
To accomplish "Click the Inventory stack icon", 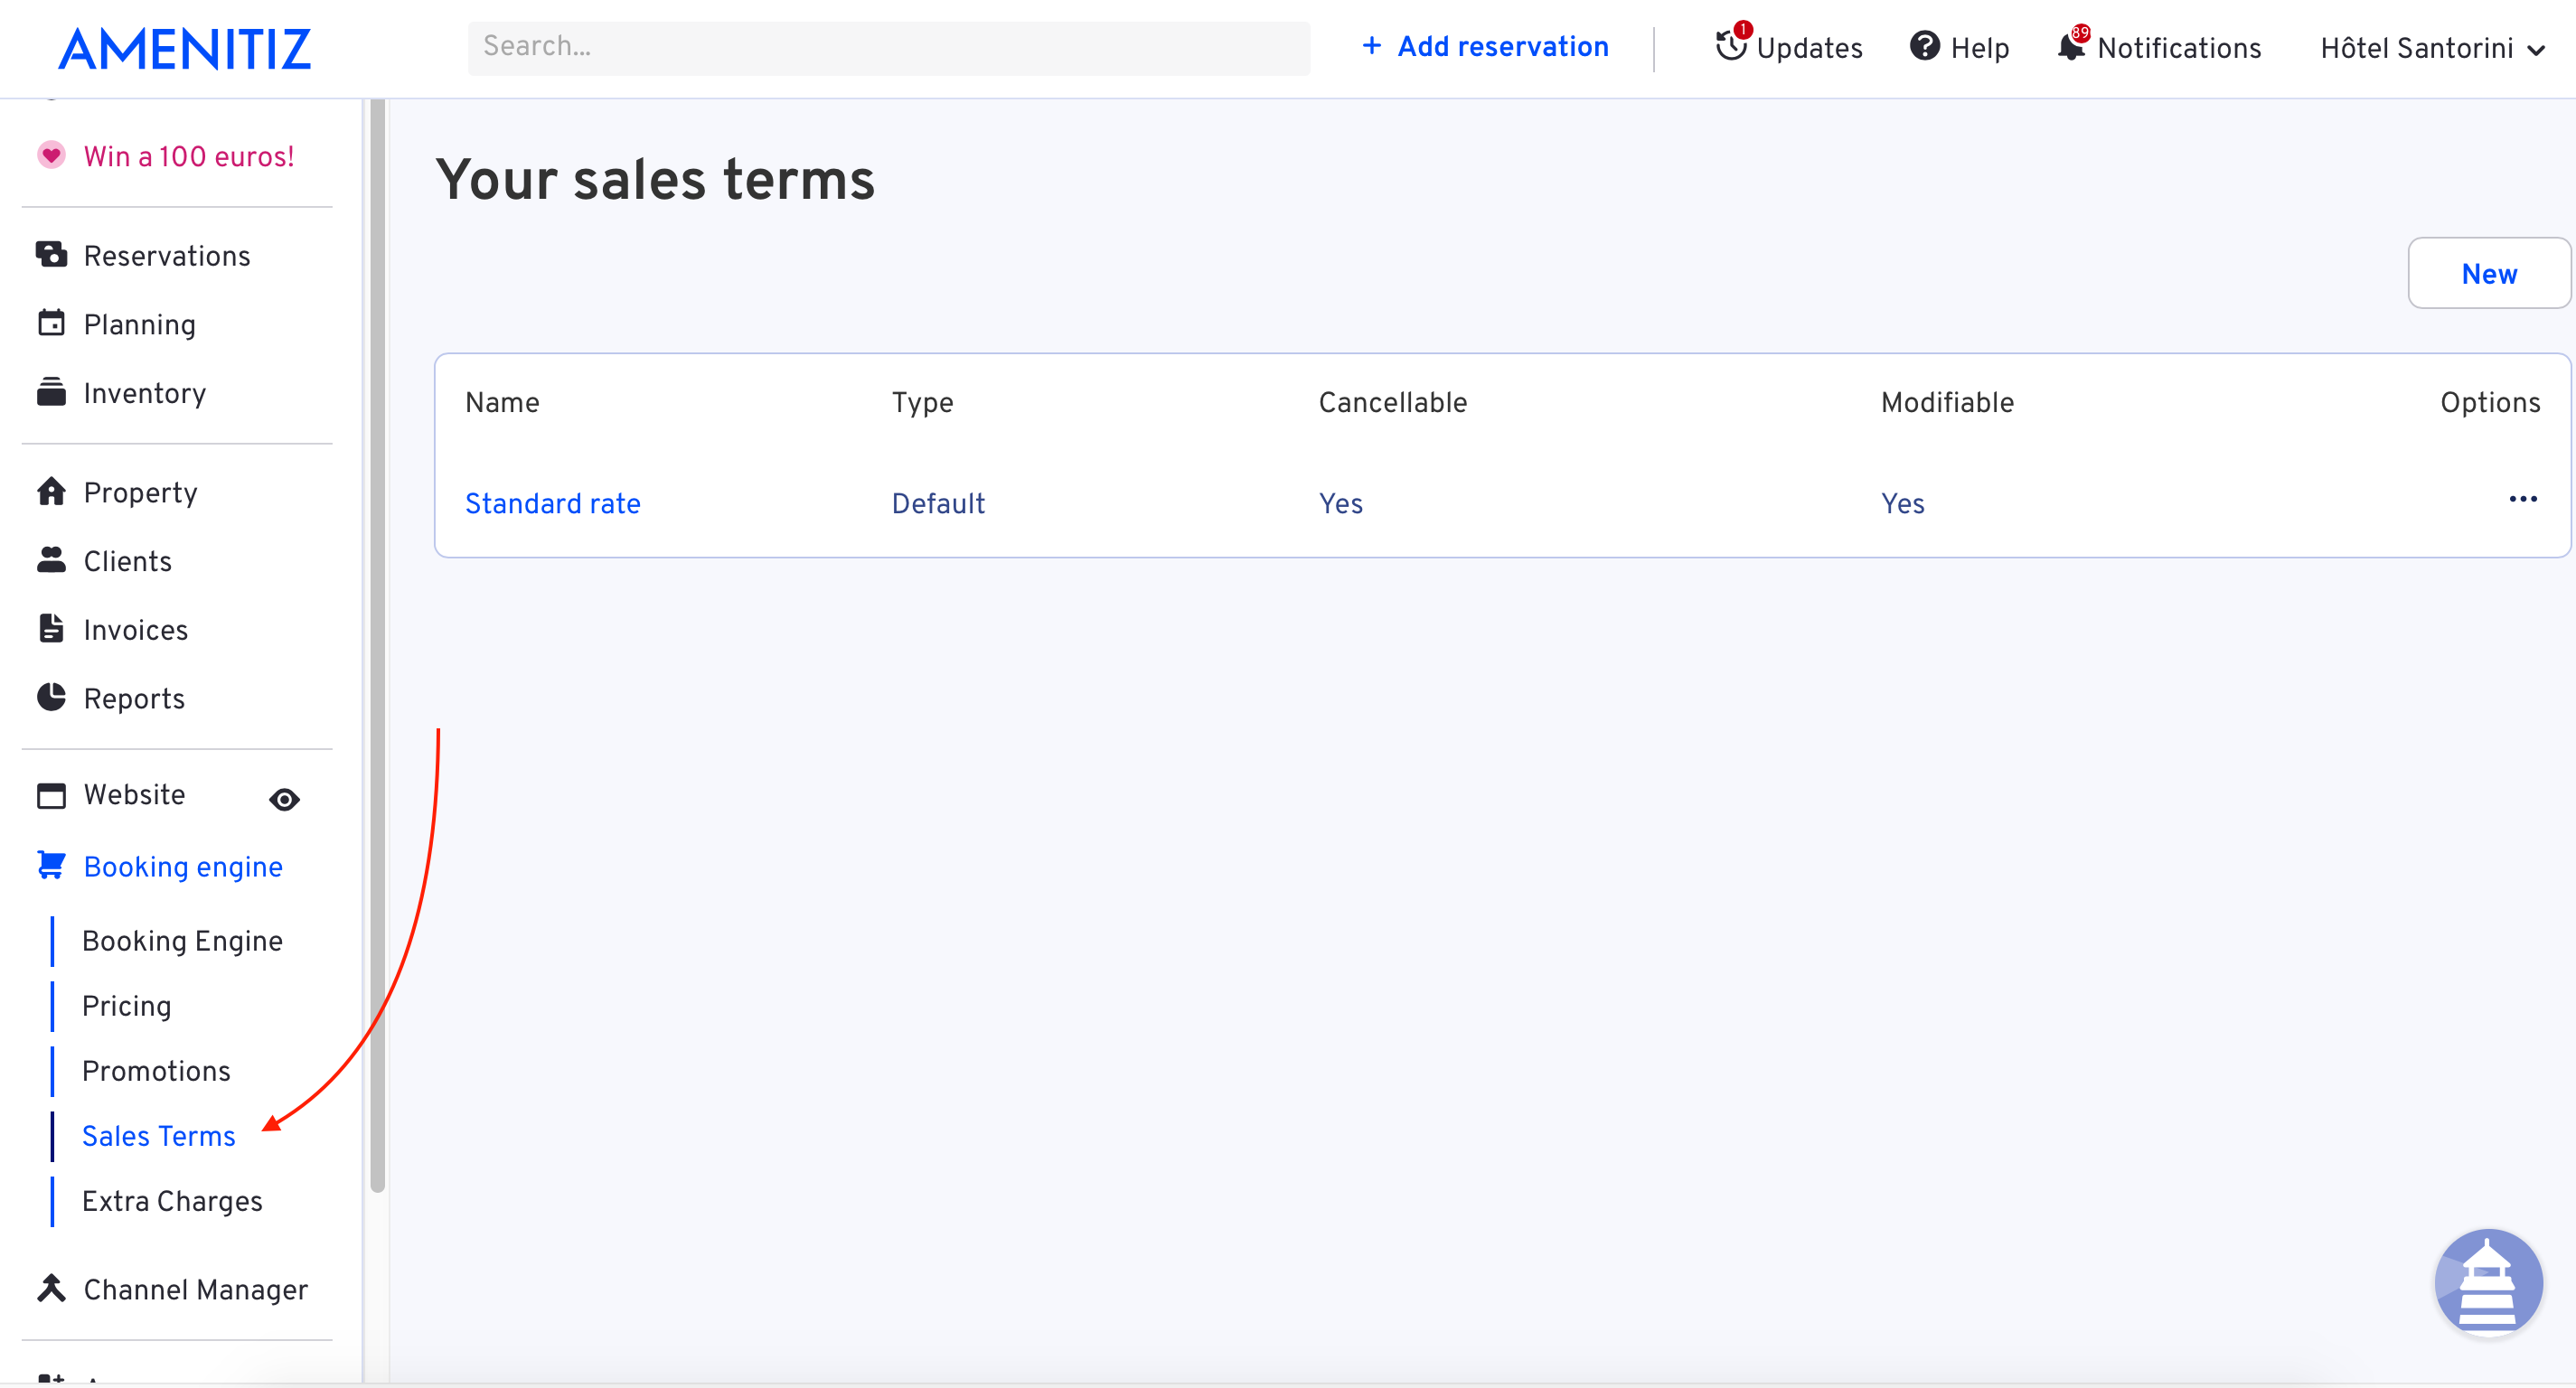I will [51, 393].
